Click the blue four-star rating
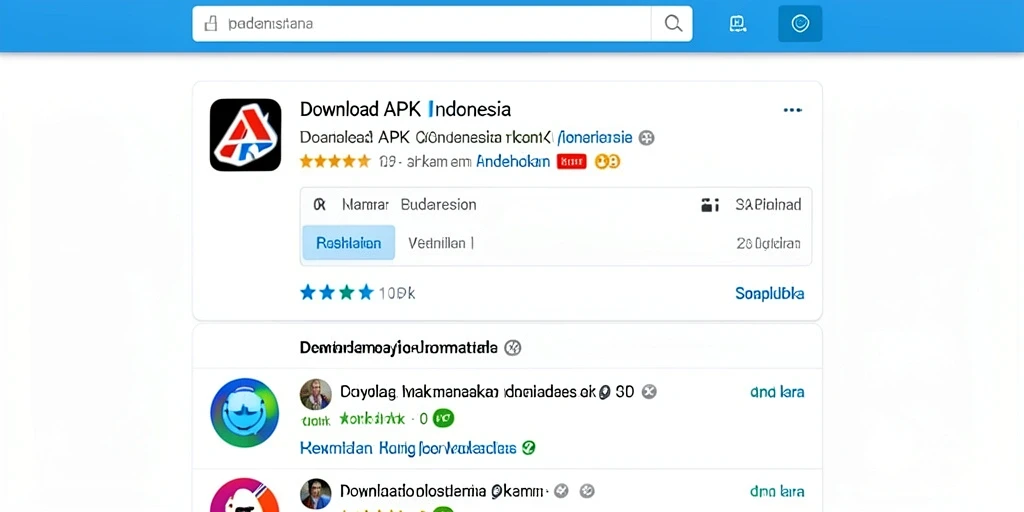Viewport: 1024px width, 512px height. [336, 293]
